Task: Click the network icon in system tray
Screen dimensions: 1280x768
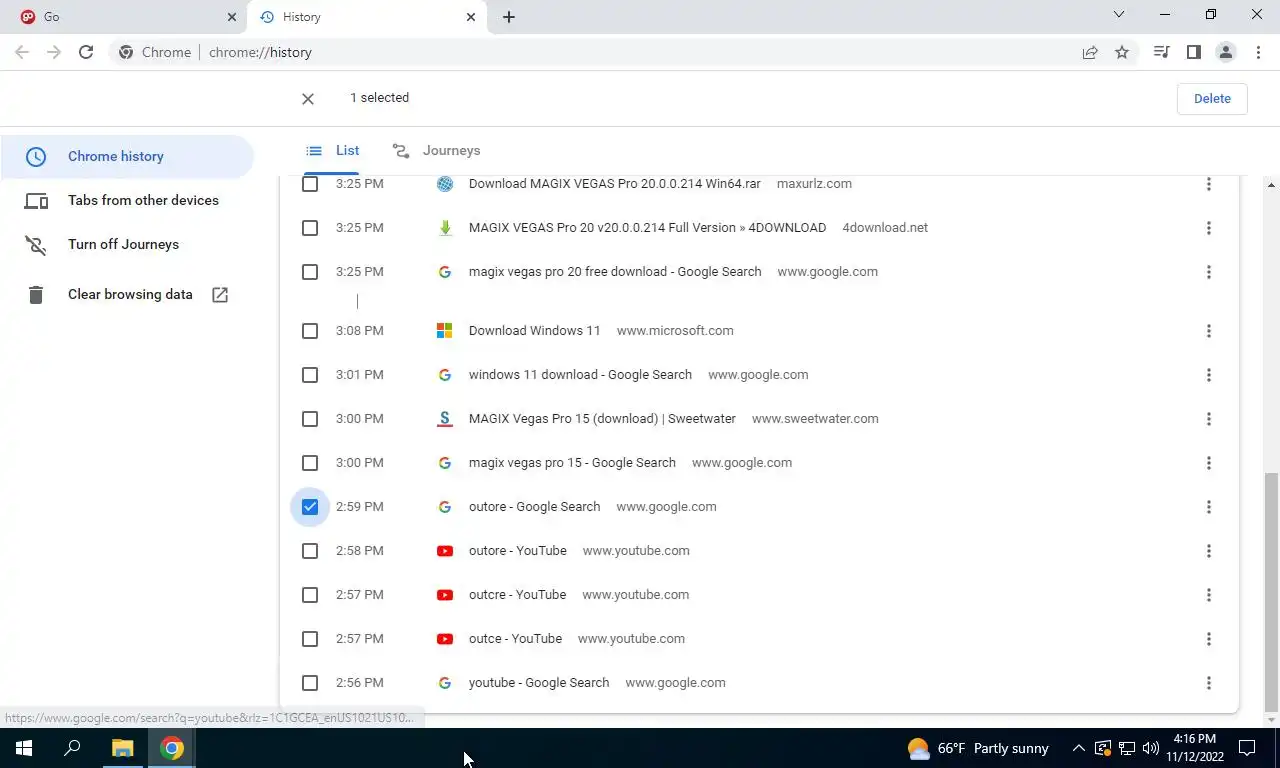Action: click(1127, 748)
